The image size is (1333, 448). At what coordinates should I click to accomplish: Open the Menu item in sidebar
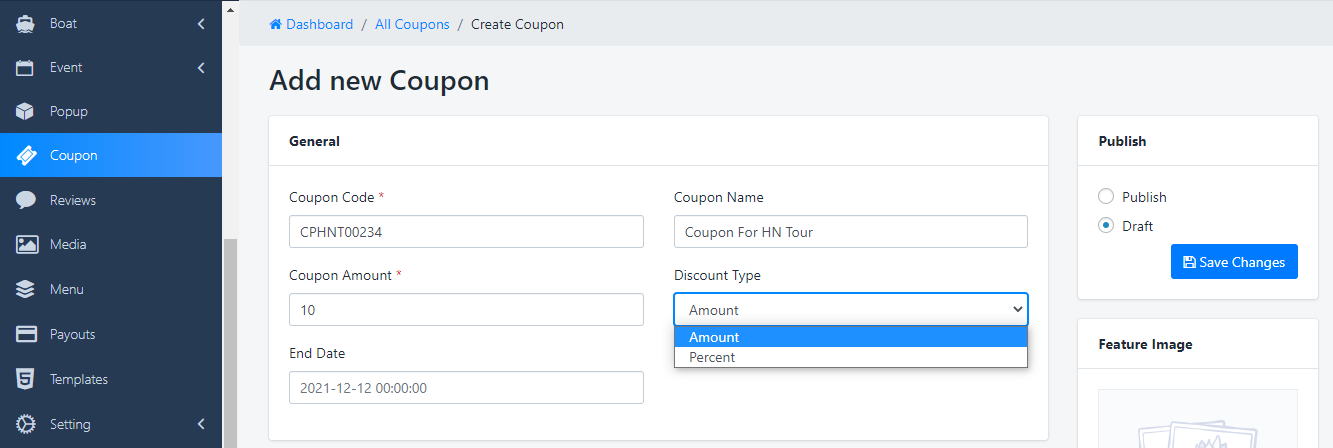pos(67,290)
